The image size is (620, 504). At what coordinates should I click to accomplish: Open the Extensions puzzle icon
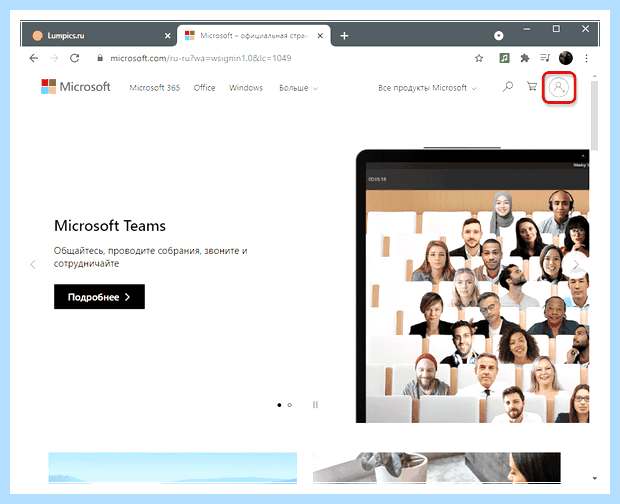tap(525, 58)
